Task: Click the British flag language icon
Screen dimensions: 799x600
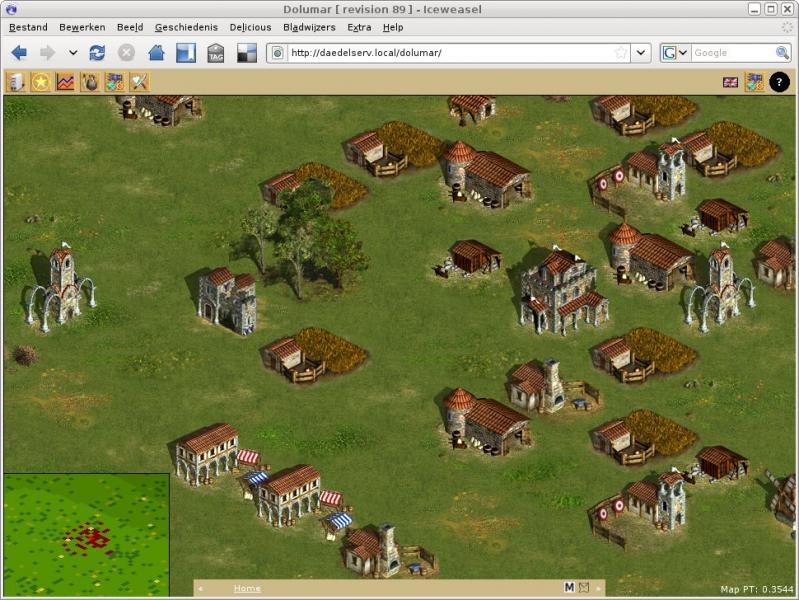Action: [x=730, y=82]
